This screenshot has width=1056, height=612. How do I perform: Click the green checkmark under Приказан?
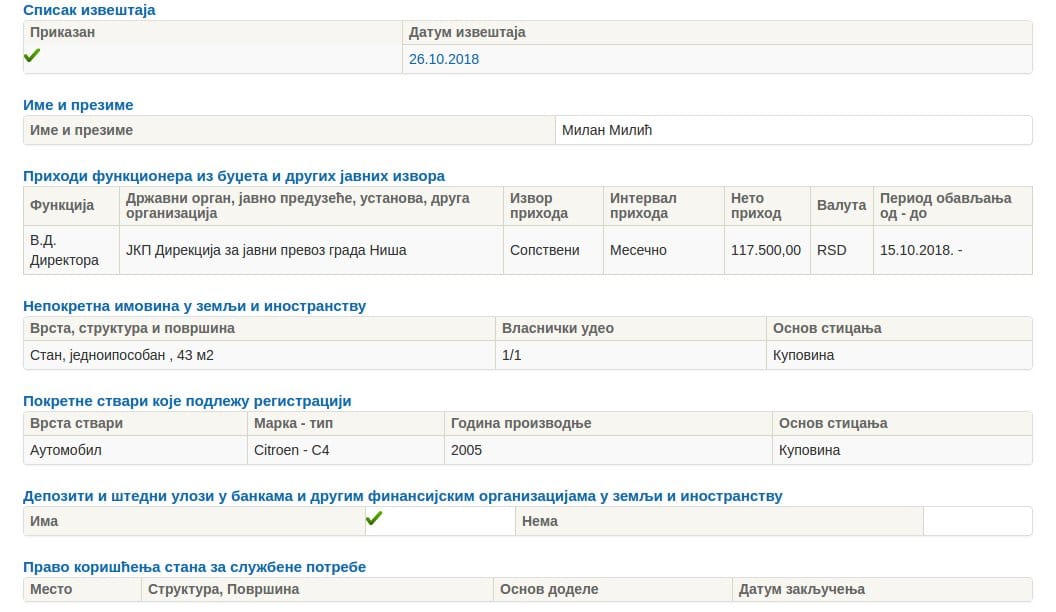(32, 56)
